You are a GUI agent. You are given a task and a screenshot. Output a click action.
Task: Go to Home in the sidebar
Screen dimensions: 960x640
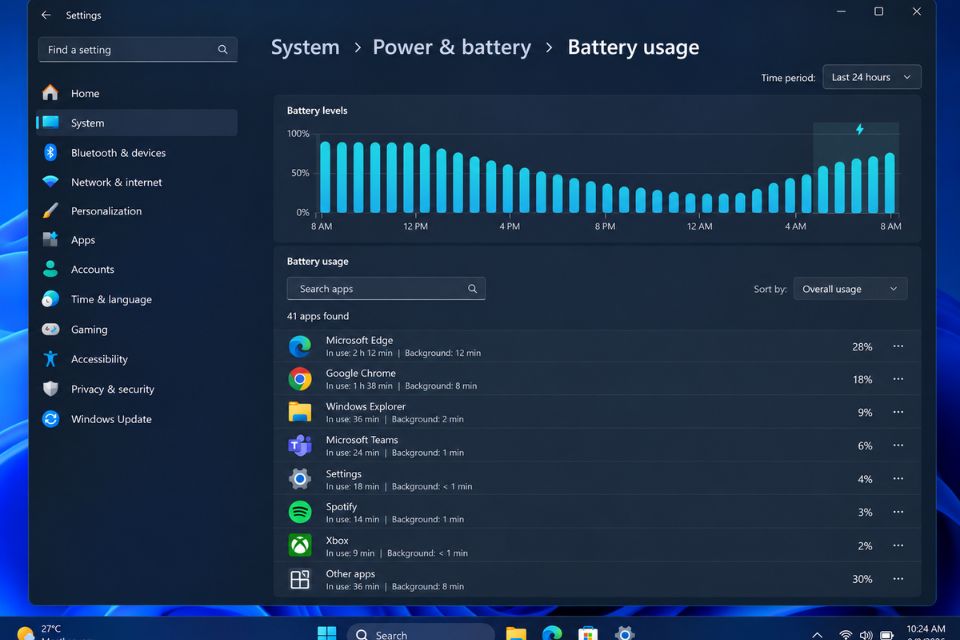[x=137, y=93]
